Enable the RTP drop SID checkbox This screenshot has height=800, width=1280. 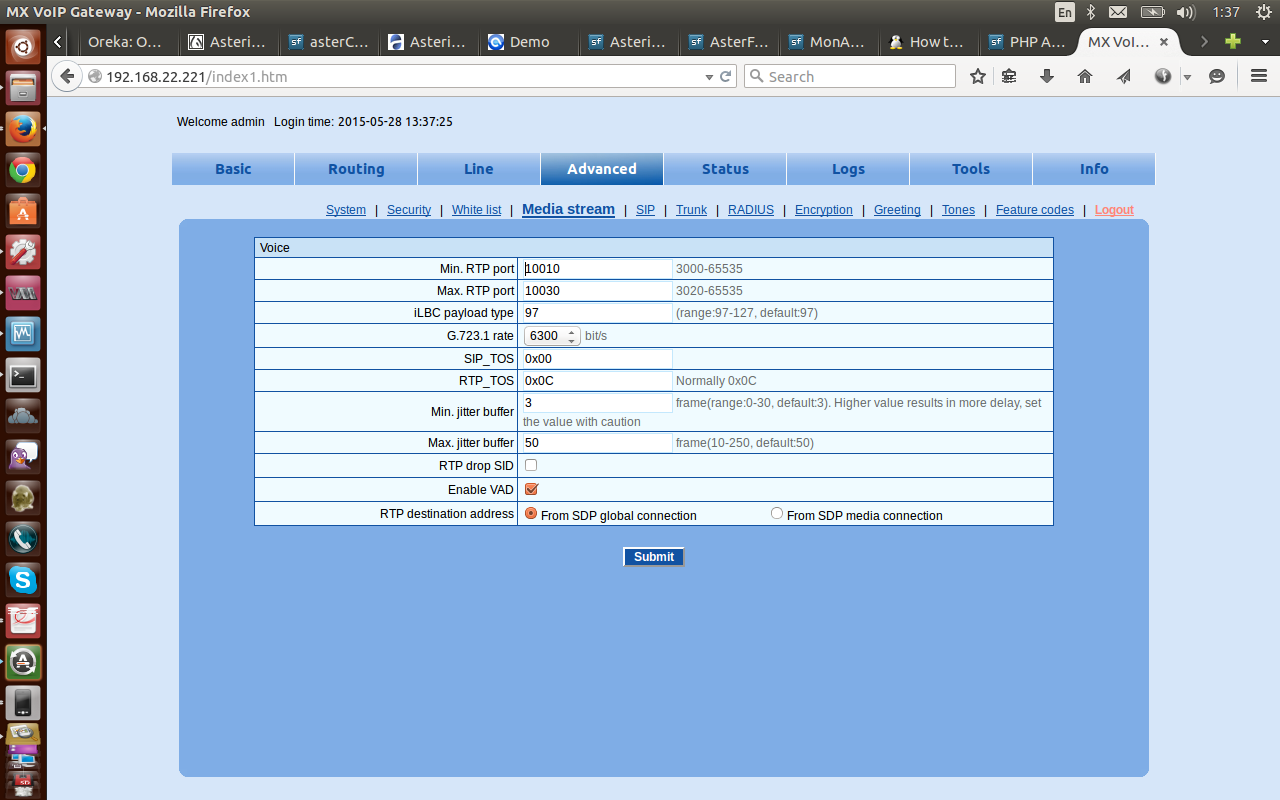click(x=531, y=465)
